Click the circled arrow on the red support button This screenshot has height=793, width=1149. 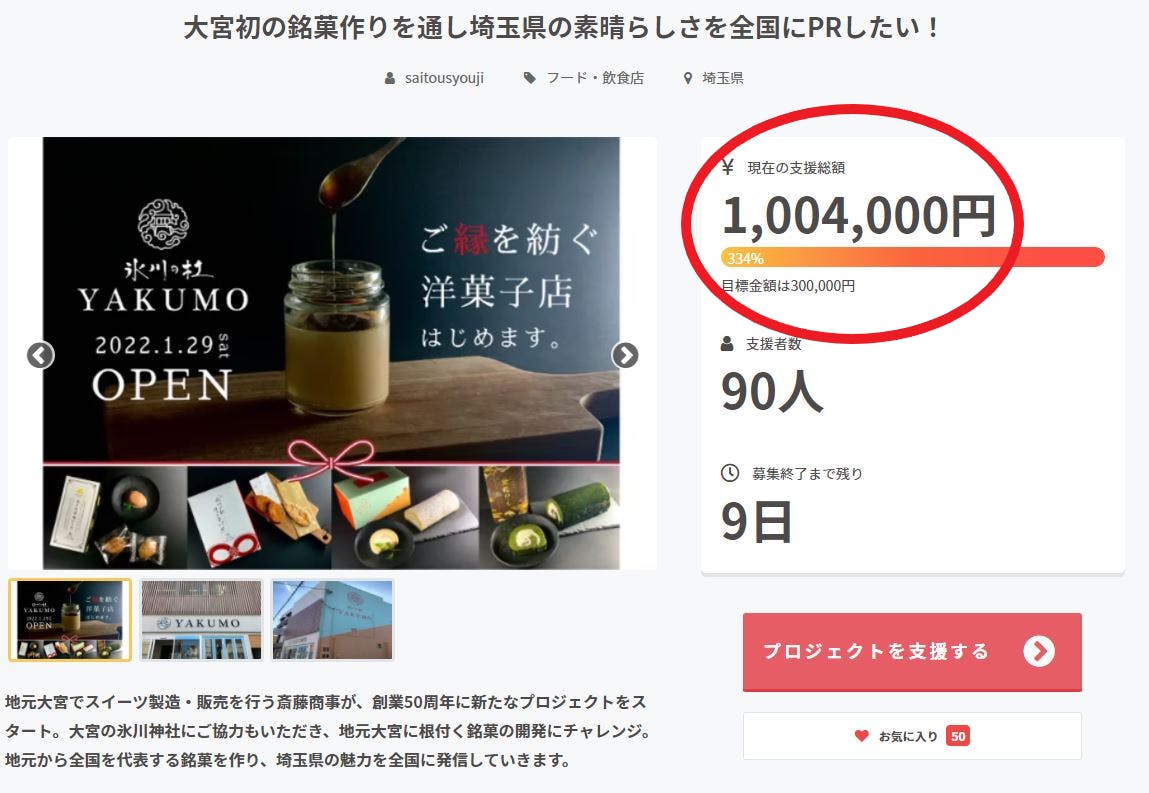(1039, 651)
